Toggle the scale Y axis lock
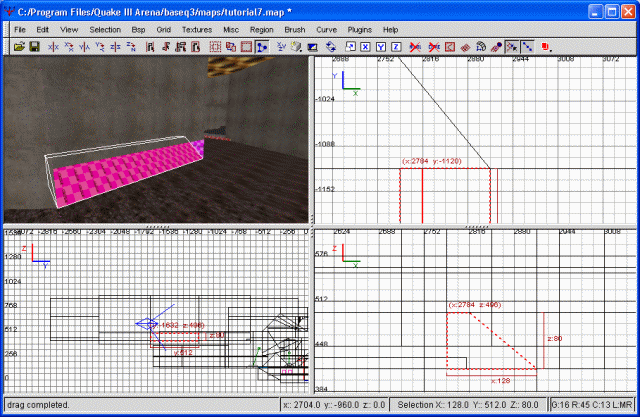640x417 pixels. click(381, 47)
